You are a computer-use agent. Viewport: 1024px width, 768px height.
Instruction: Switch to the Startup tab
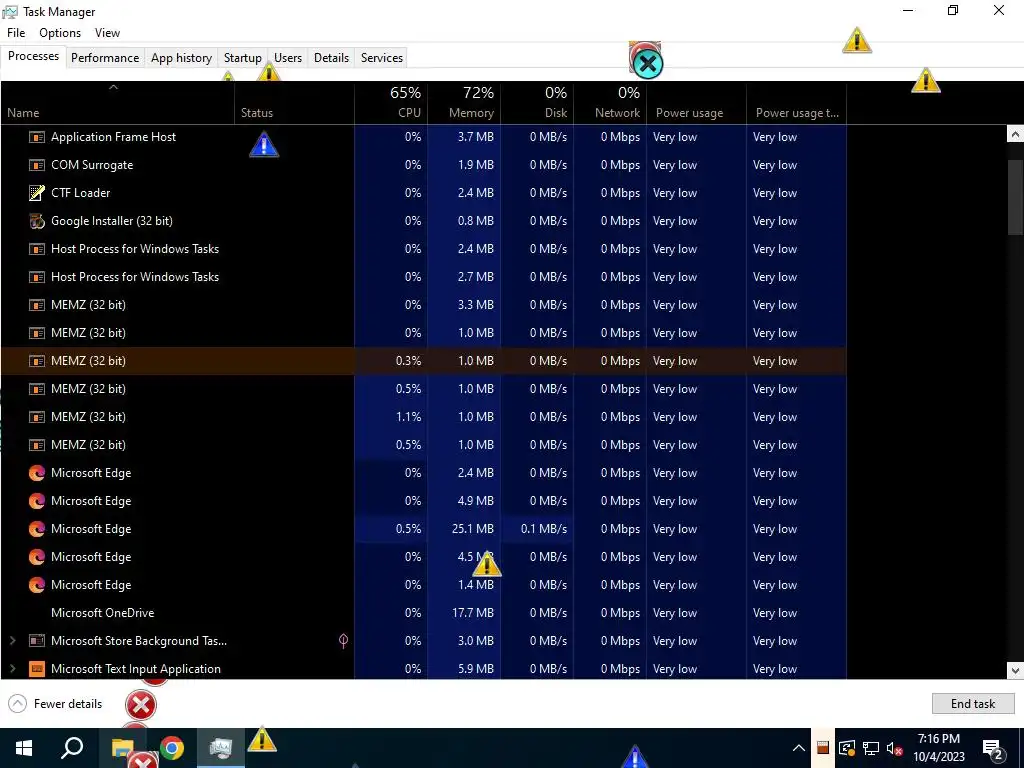click(x=243, y=57)
